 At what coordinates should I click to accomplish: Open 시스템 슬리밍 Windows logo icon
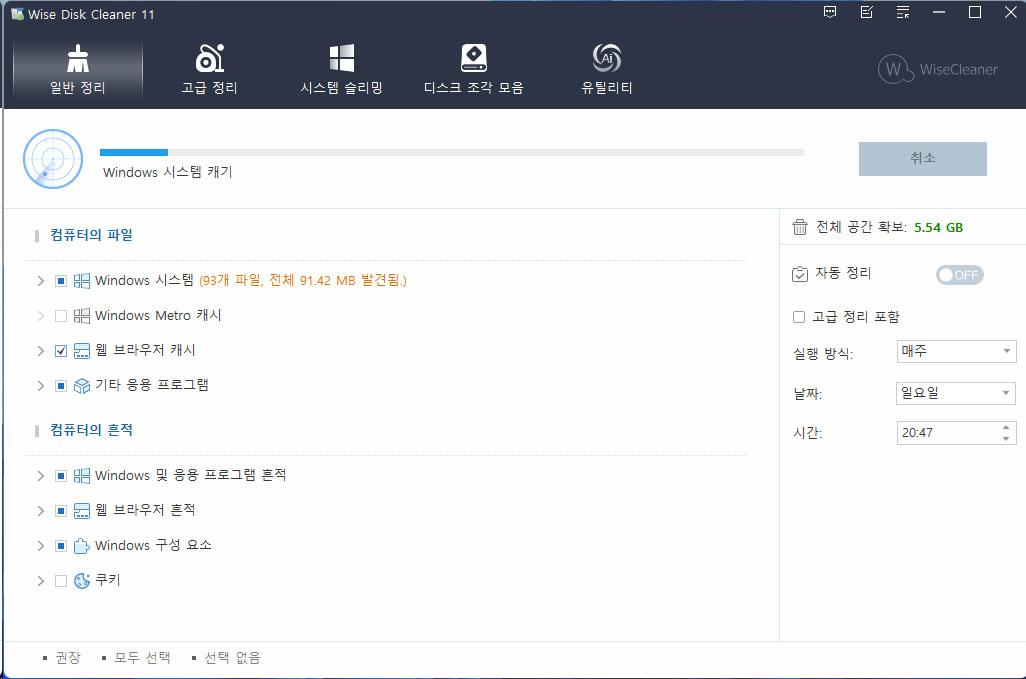point(342,59)
